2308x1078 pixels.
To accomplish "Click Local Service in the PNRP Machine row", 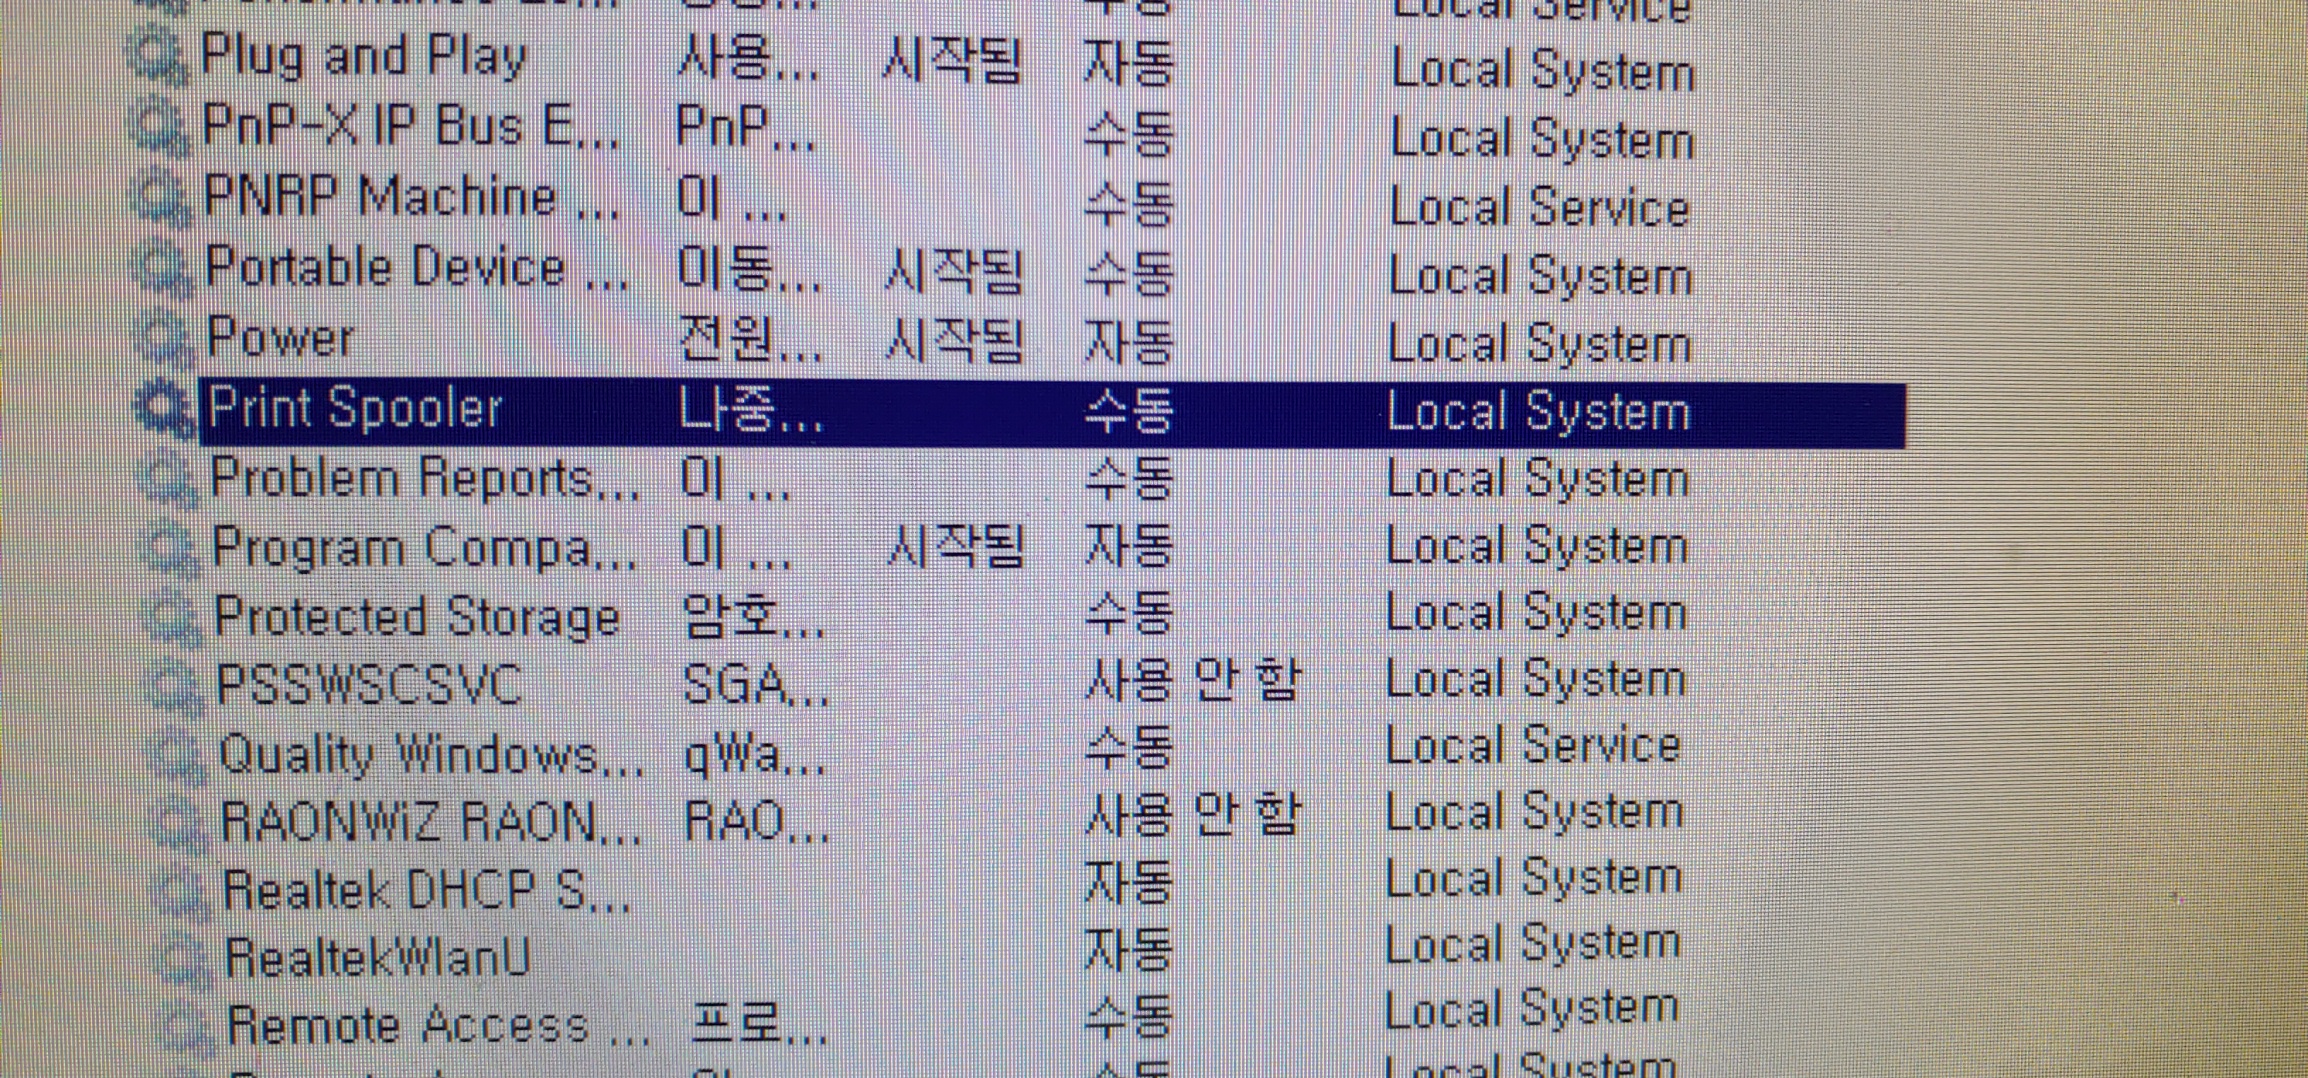I will pos(1540,208).
